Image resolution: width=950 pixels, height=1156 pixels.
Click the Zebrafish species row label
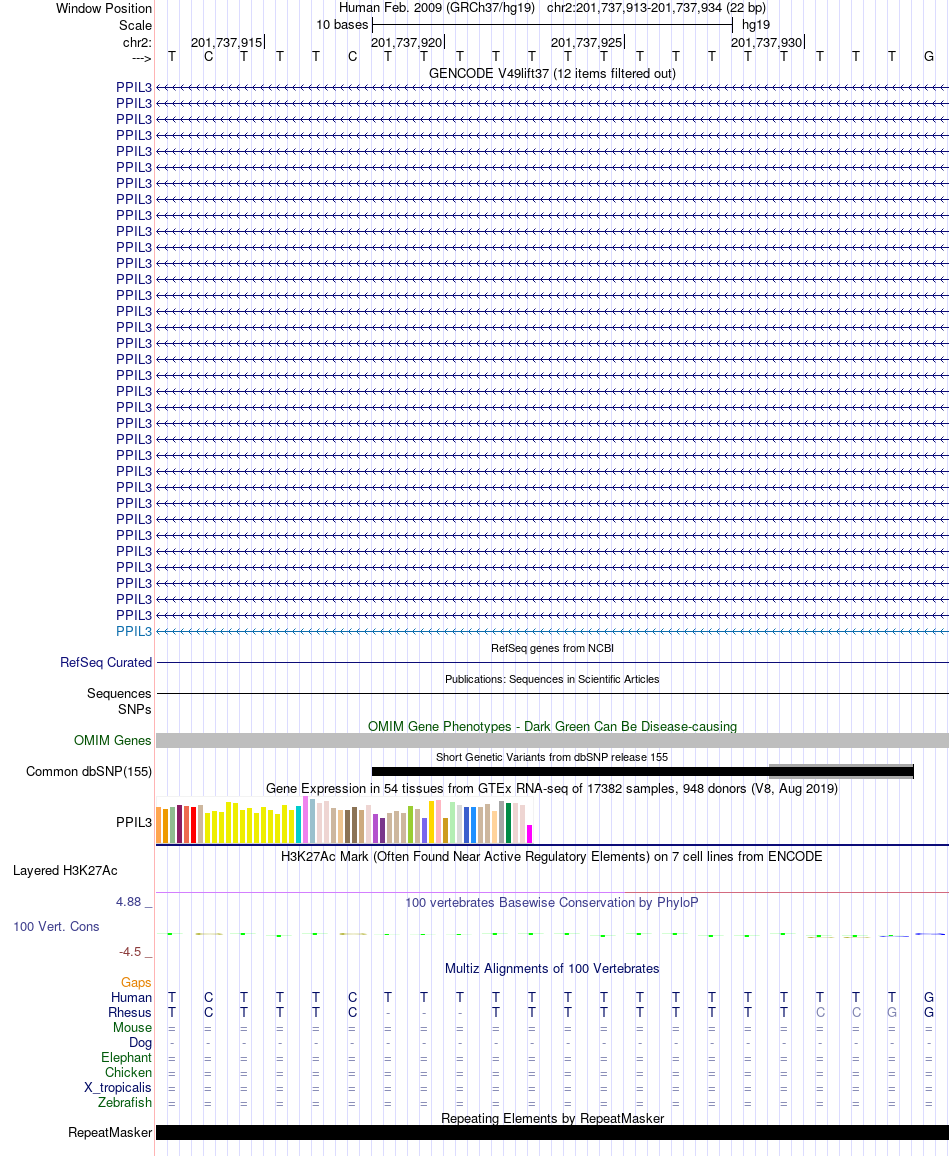coord(125,1103)
